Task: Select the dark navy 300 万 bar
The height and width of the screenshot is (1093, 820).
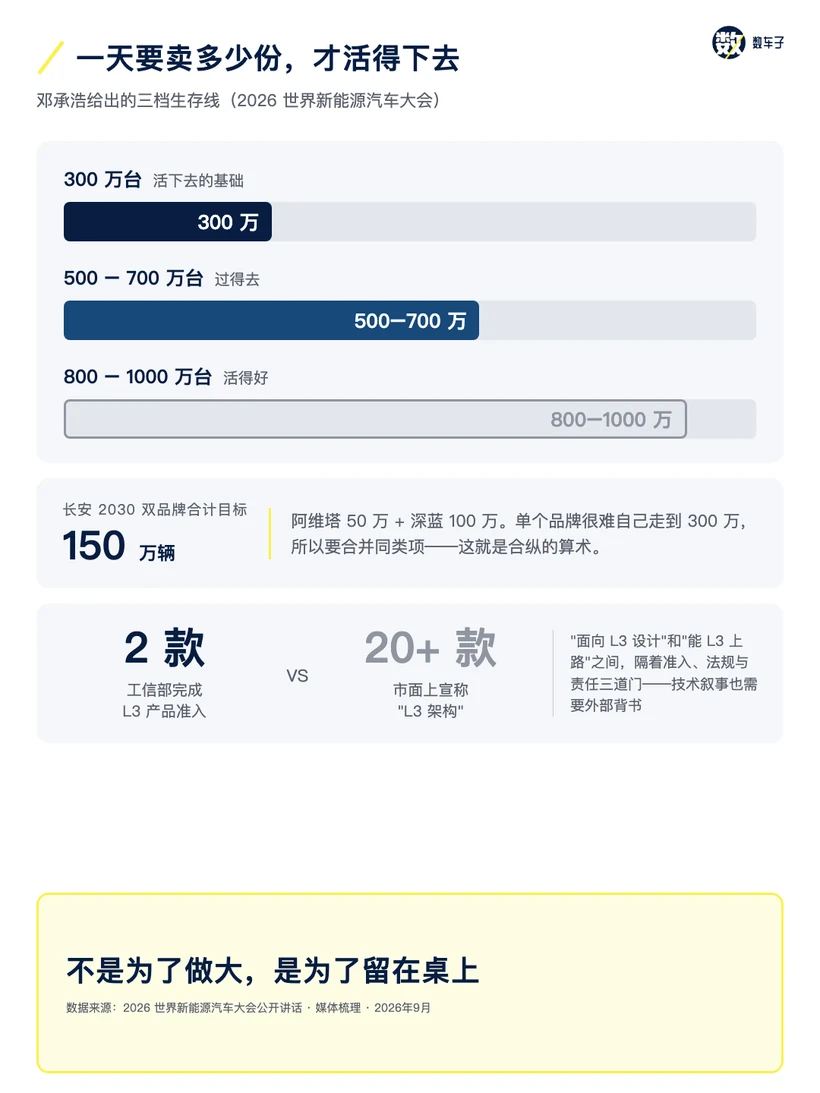Action: coord(167,222)
